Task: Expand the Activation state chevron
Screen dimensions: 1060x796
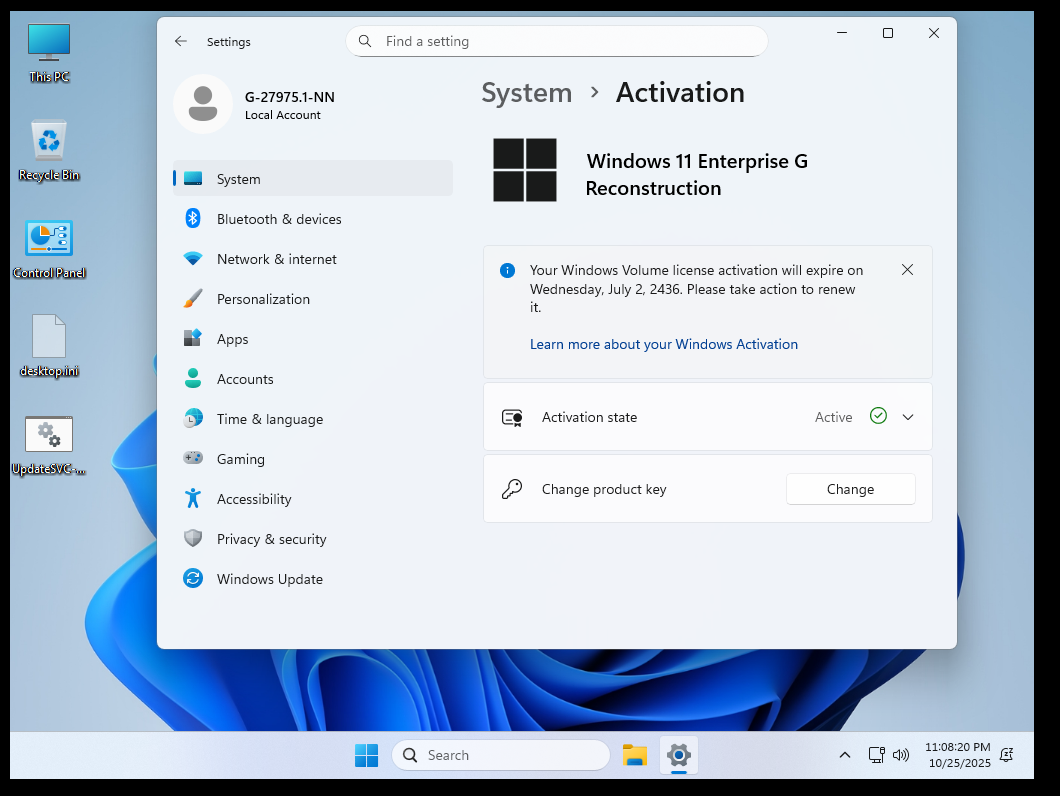Action: 908,417
